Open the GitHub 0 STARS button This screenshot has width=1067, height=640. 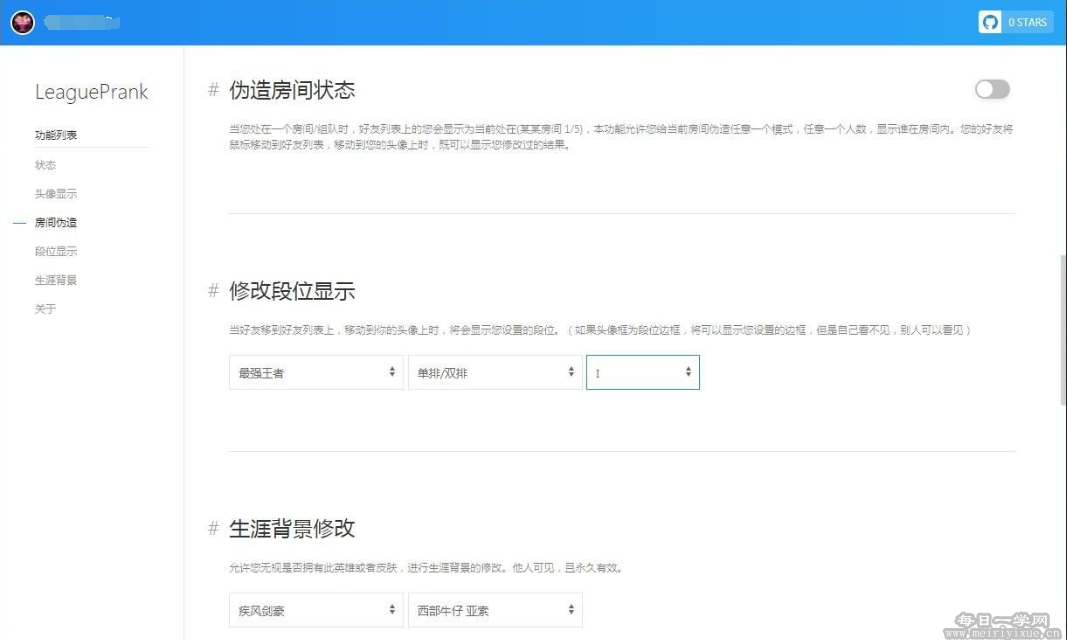pos(1015,22)
